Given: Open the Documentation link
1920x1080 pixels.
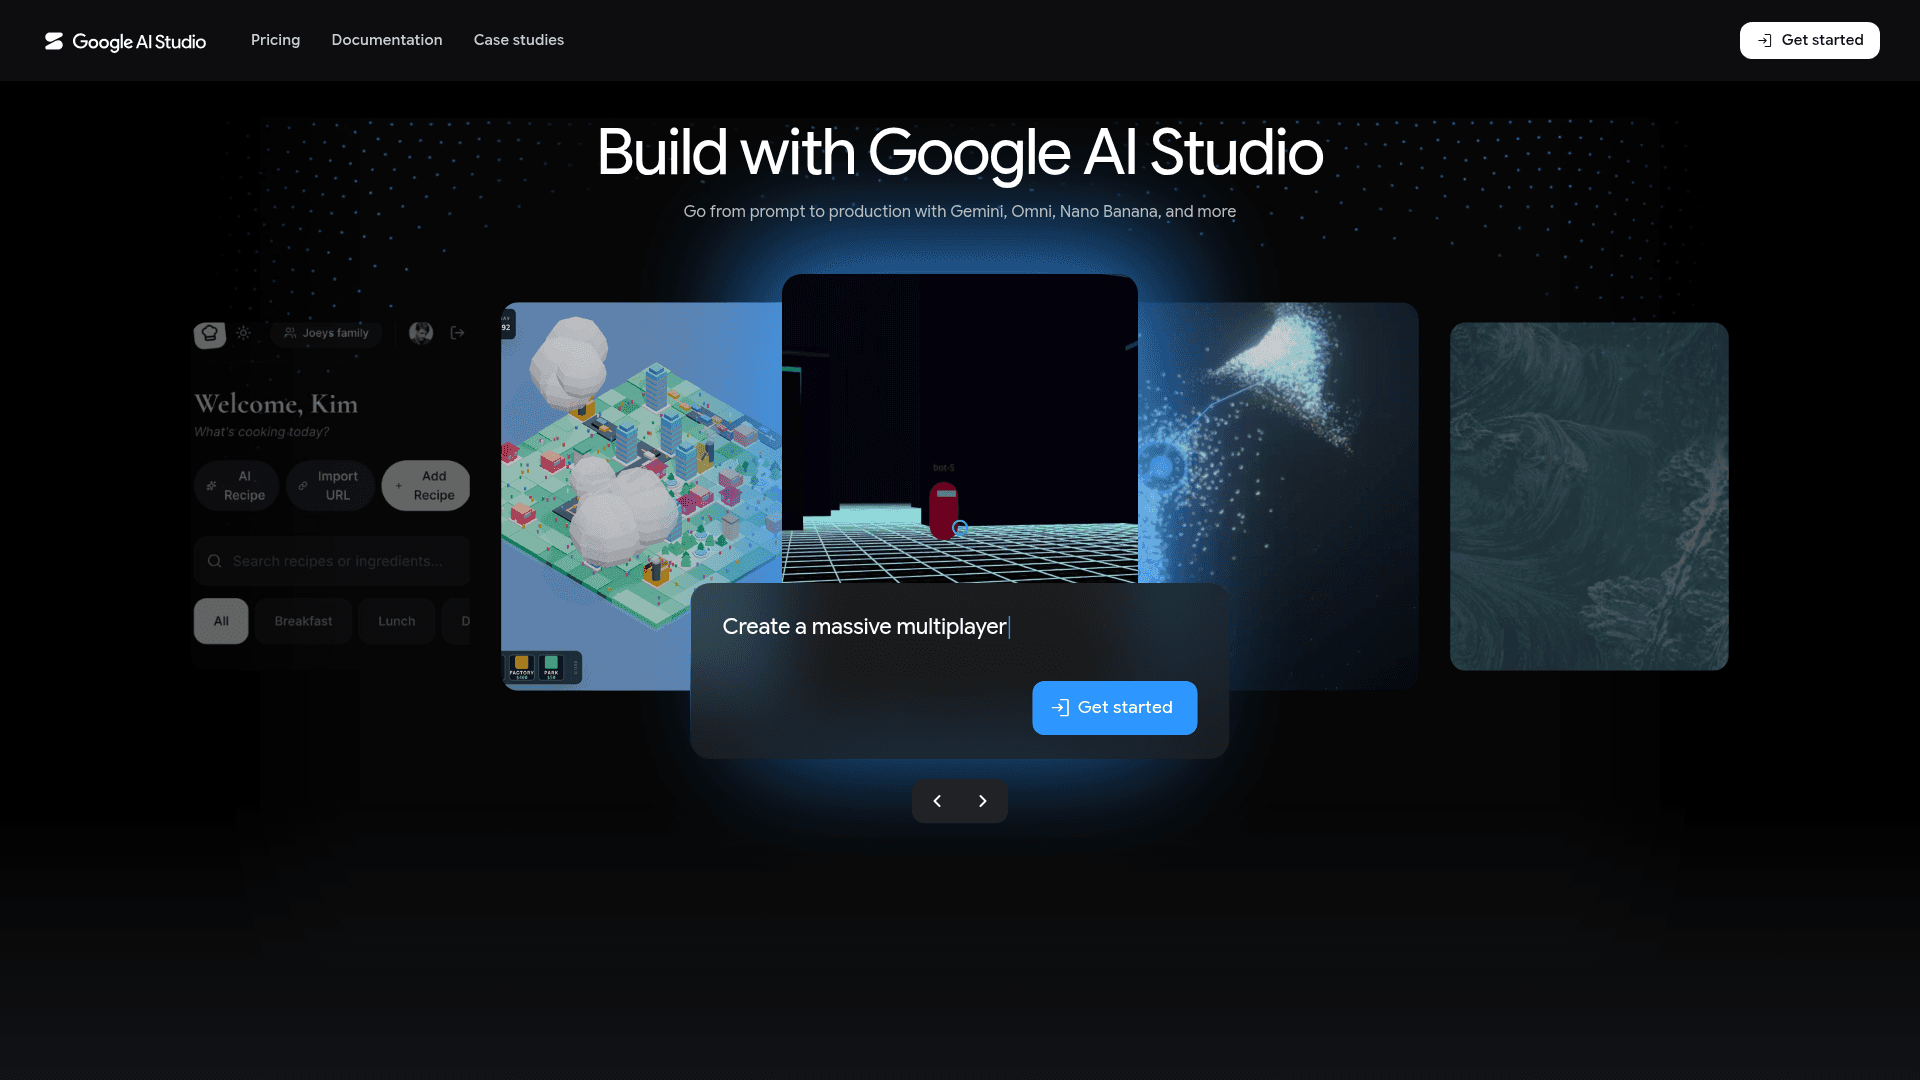Looking at the screenshot, I should click(387, 40).
